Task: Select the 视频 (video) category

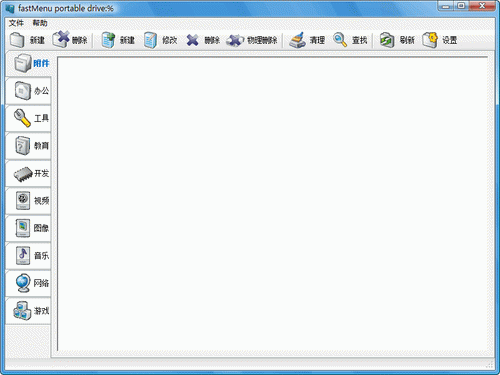Action: [x=29, y=201]
